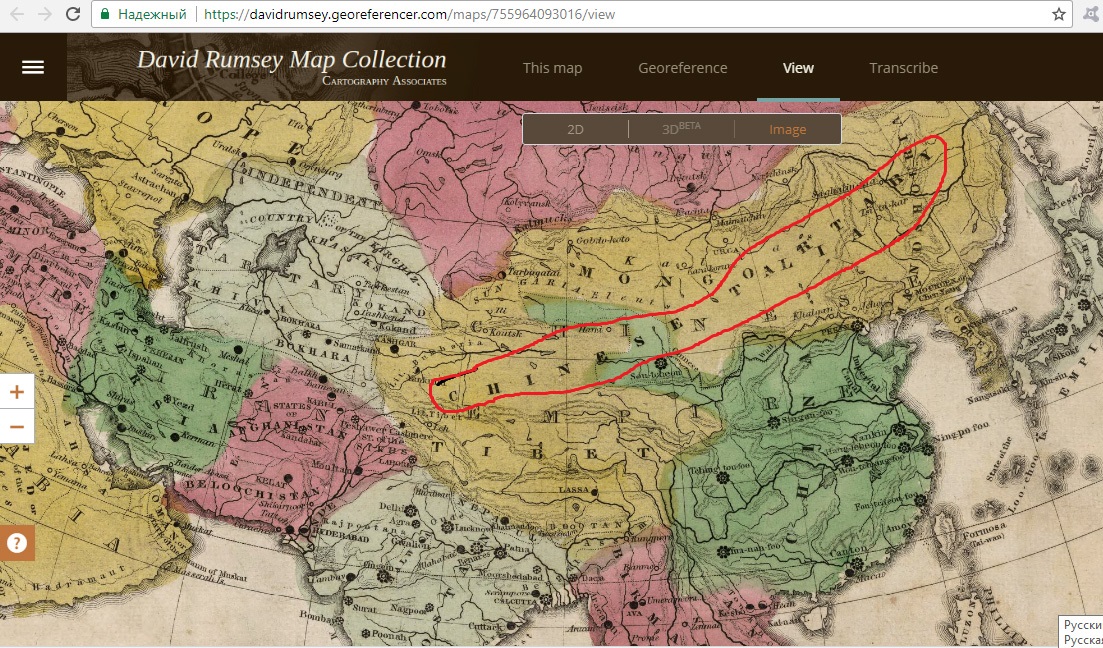Click the green secure padlock icon

105,14
